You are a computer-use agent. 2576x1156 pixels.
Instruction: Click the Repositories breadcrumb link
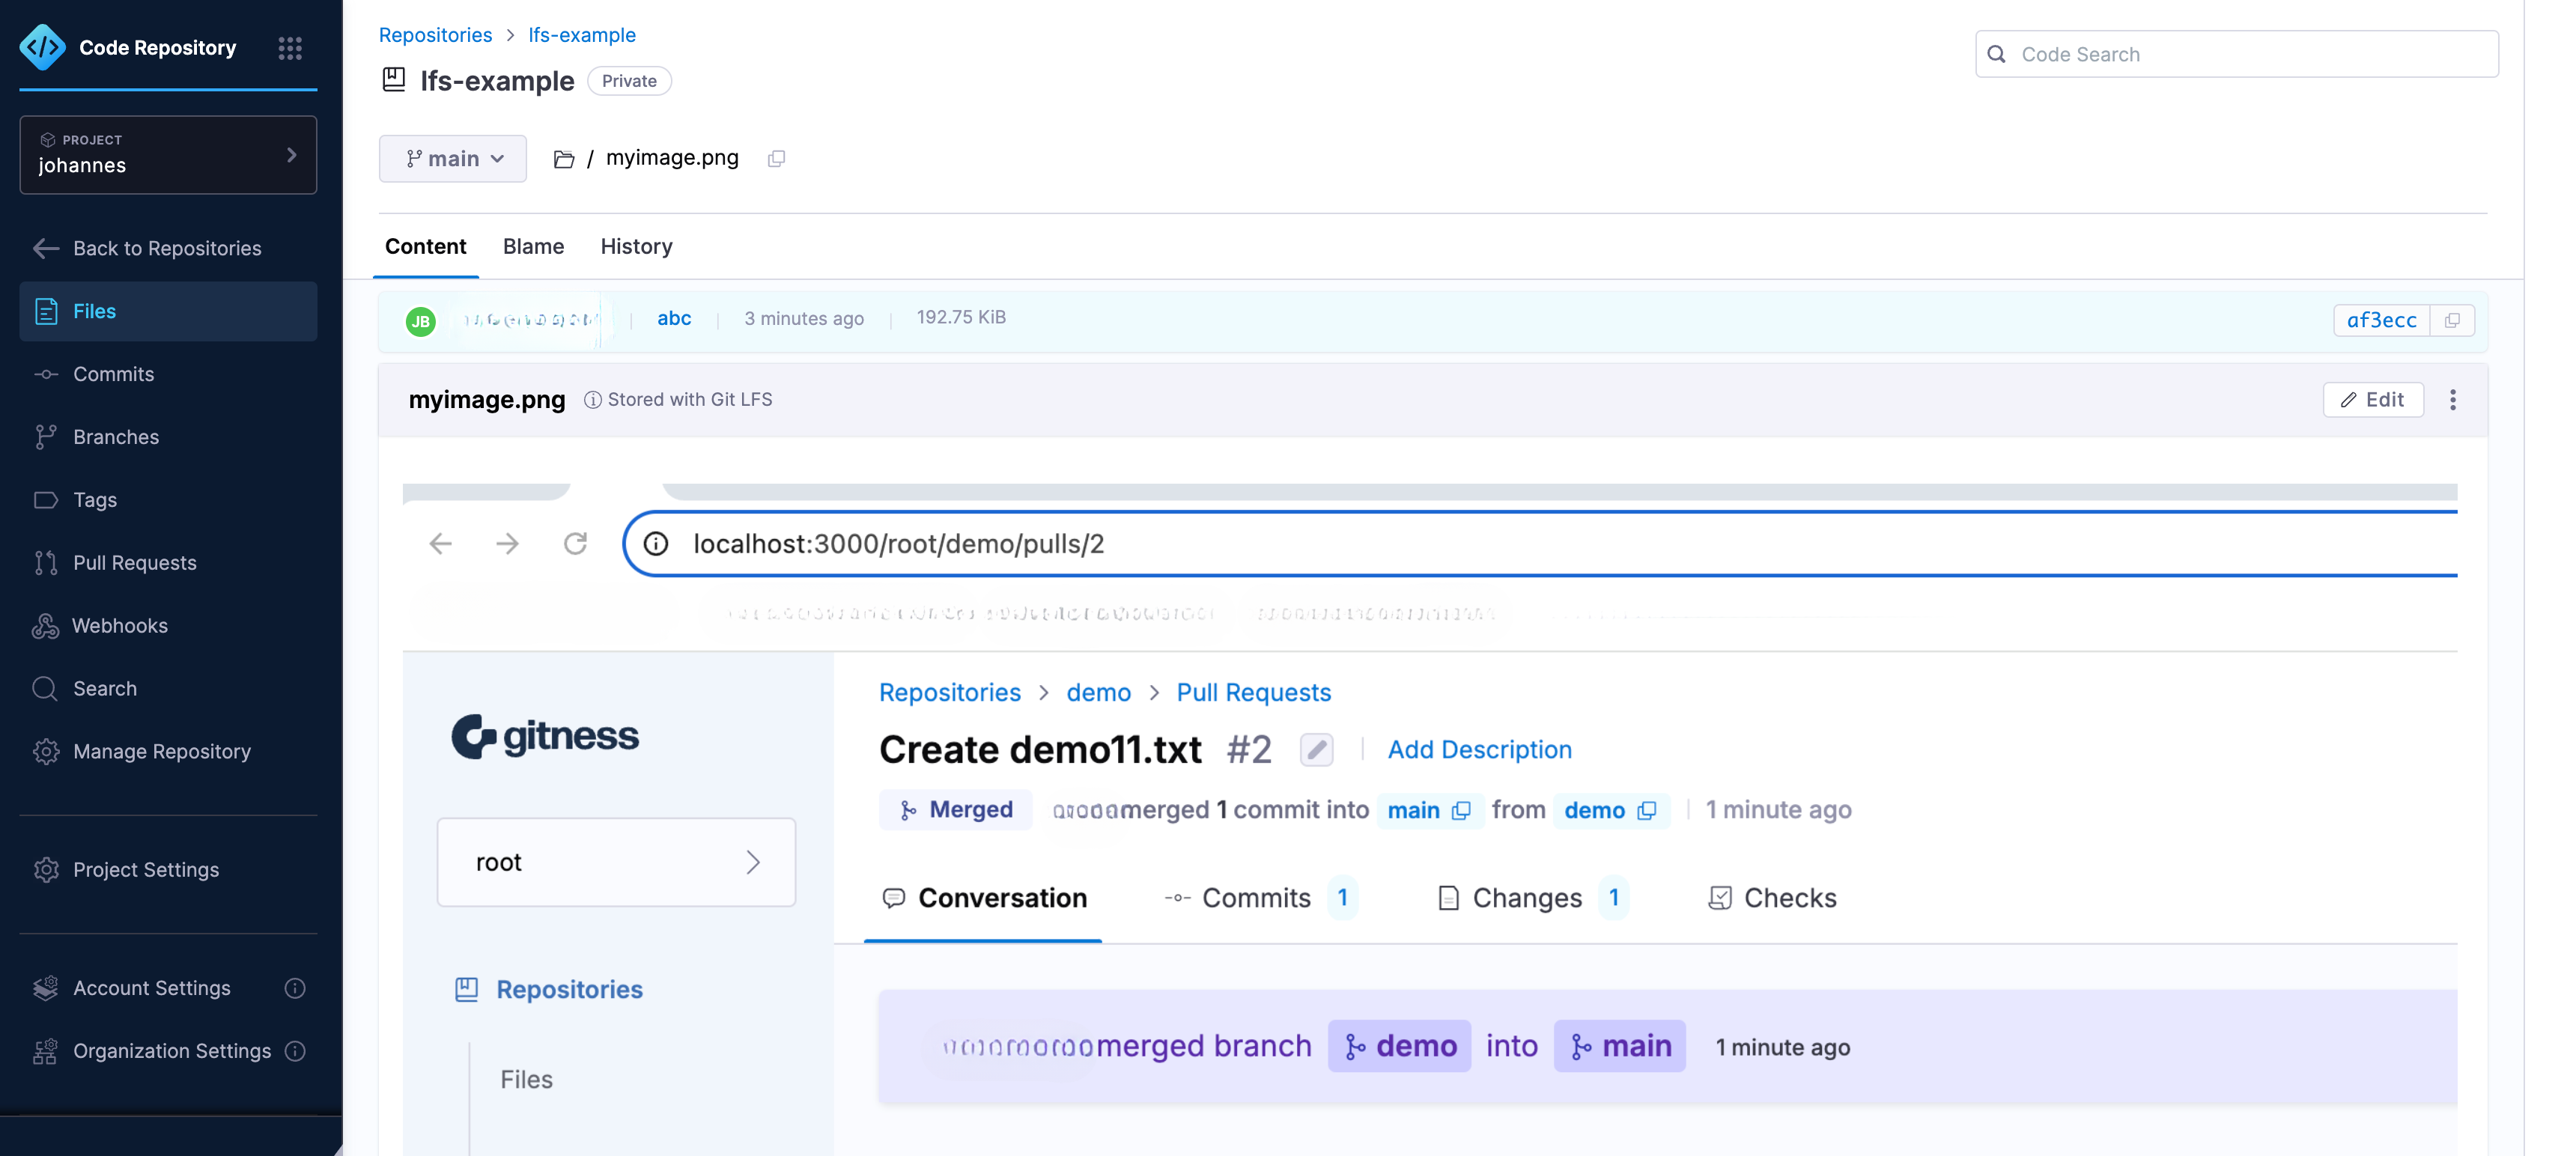(x=435, y=35)
